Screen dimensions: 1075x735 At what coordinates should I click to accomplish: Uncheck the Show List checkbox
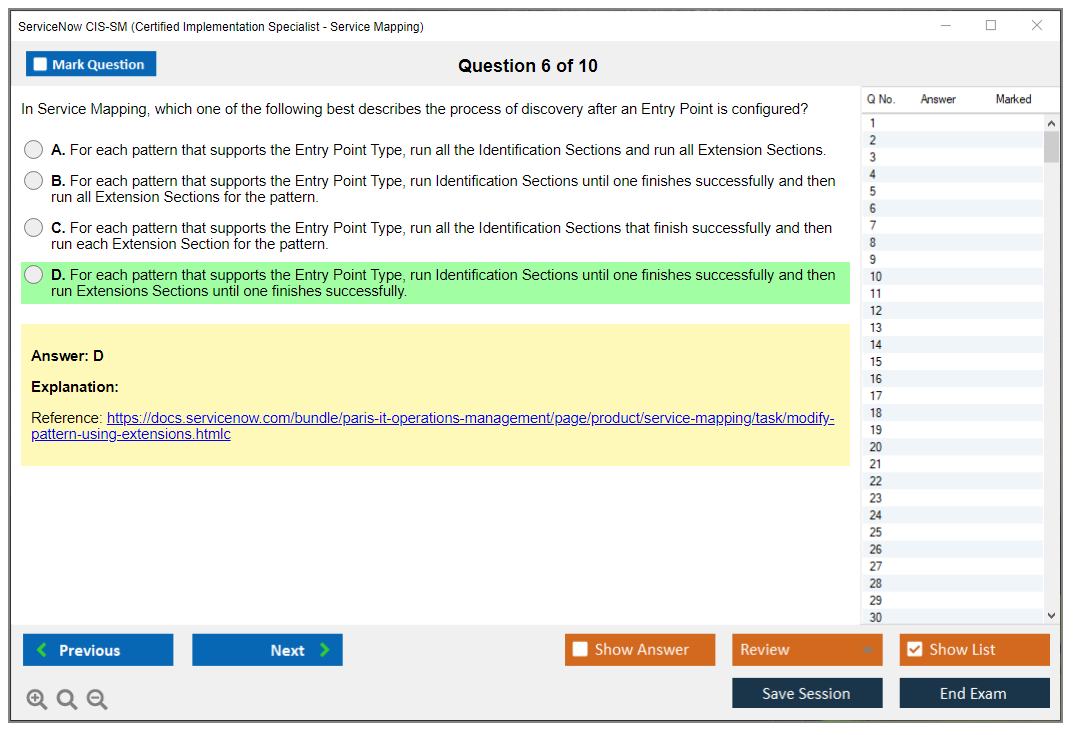914,650
